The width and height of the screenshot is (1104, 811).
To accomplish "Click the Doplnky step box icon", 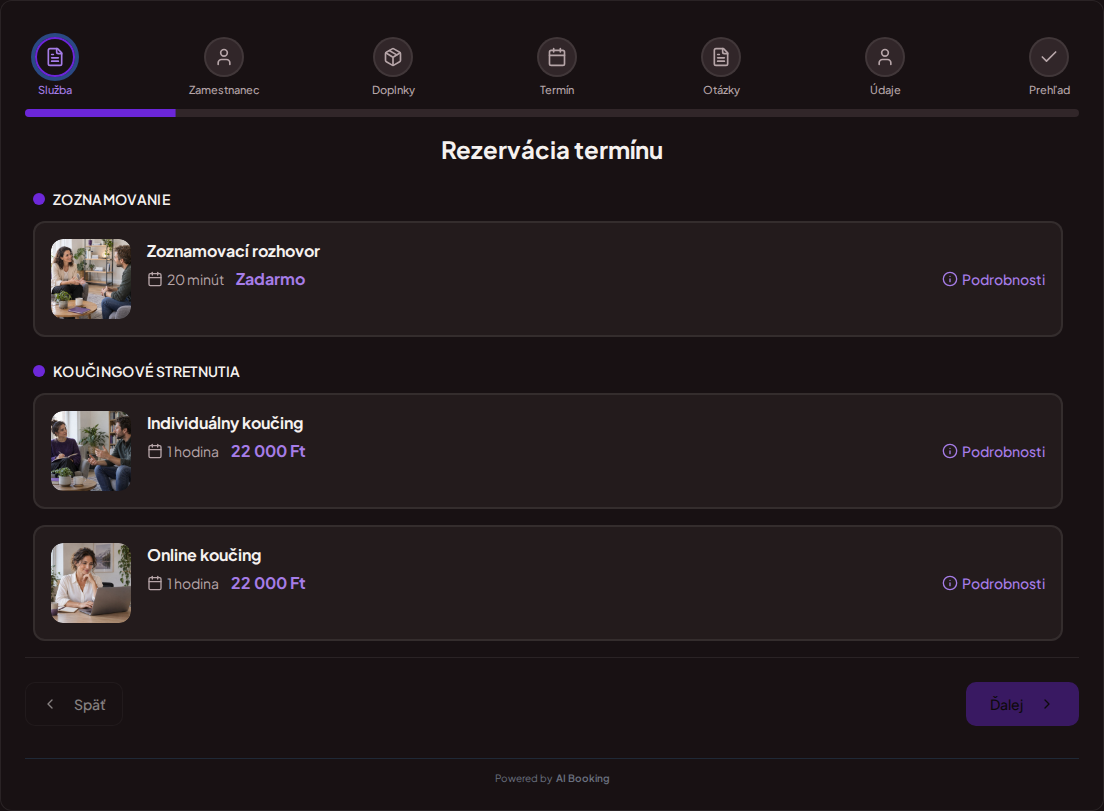I will tap(393, 57).
